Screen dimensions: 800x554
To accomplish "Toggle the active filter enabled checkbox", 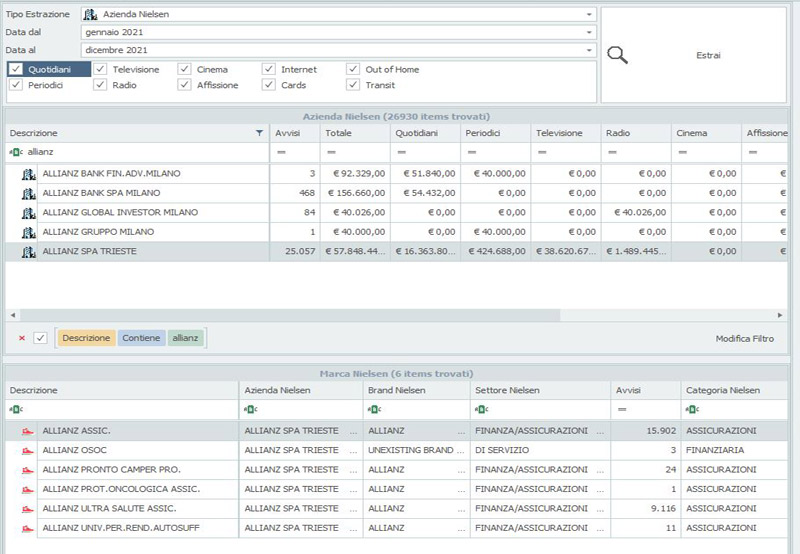I will 41,338.
